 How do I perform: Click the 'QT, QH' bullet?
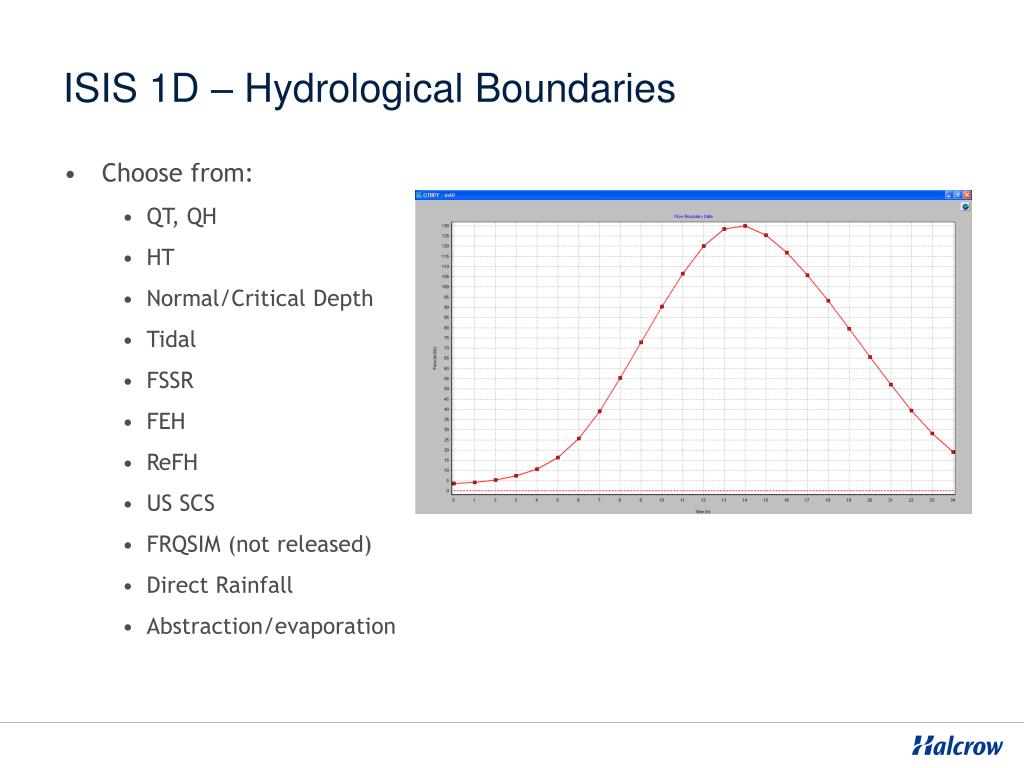pos(182,217)
